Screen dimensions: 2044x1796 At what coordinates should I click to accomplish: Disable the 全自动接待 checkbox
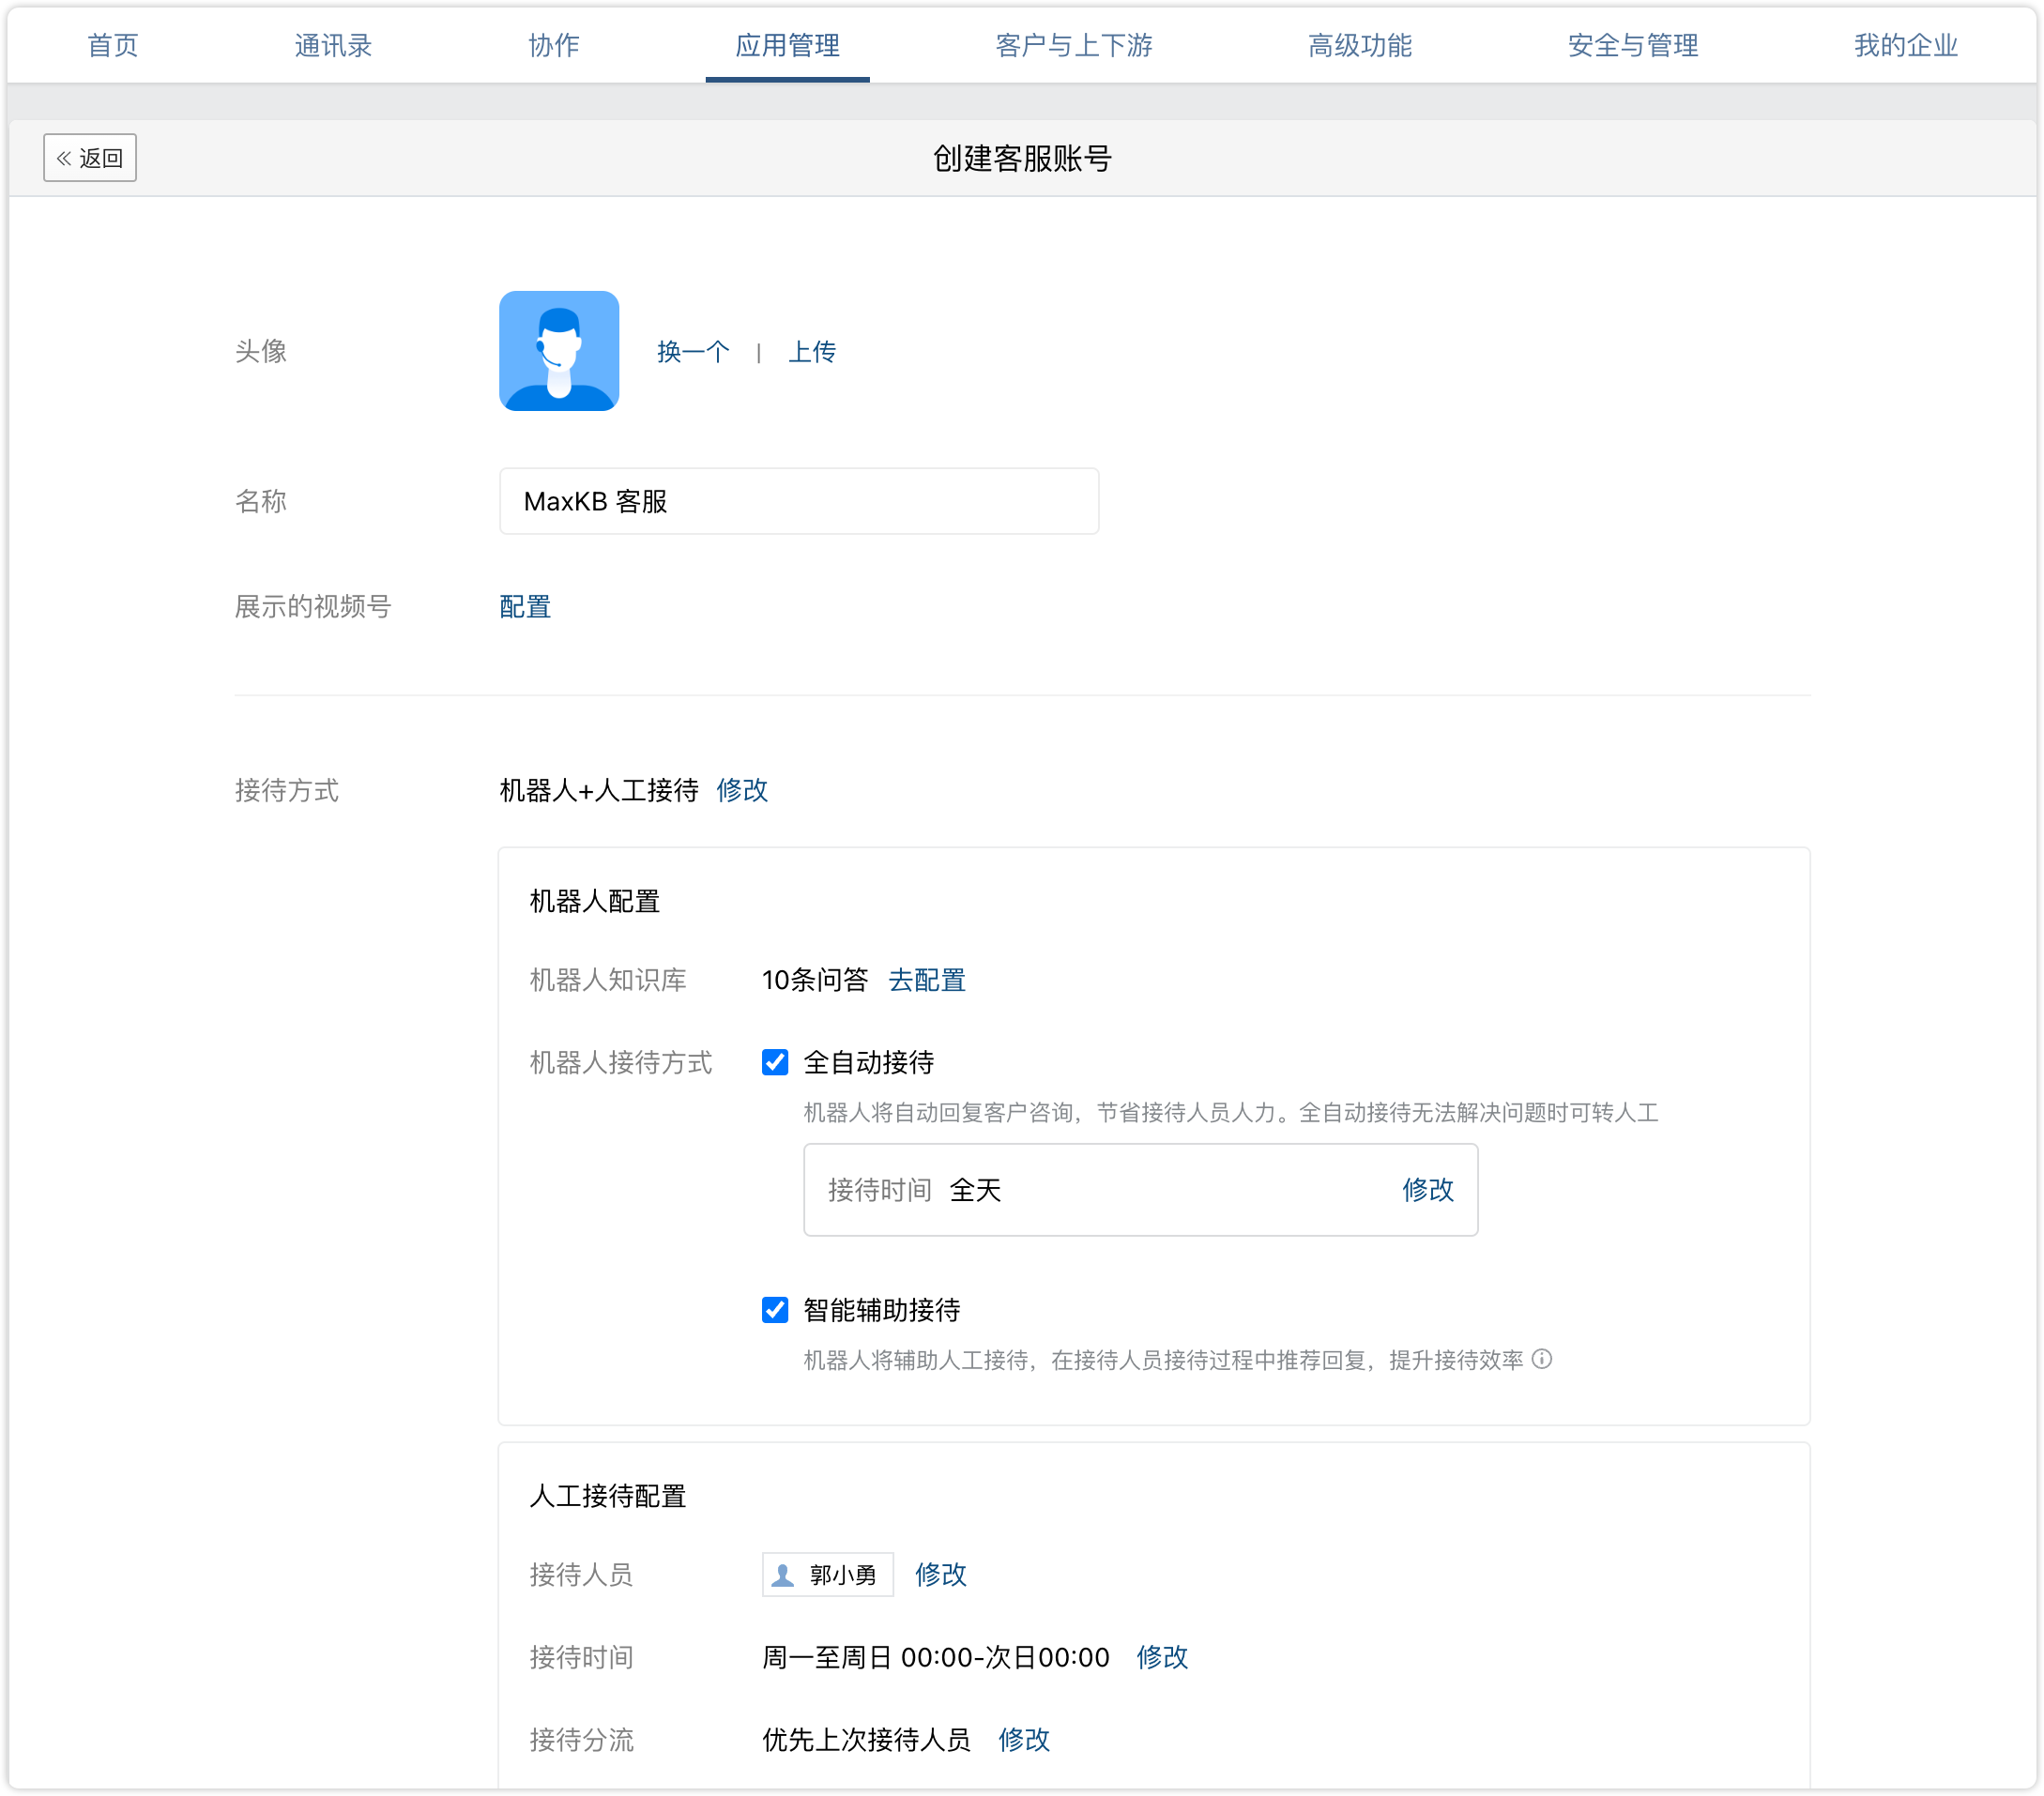pos(774,1063)
